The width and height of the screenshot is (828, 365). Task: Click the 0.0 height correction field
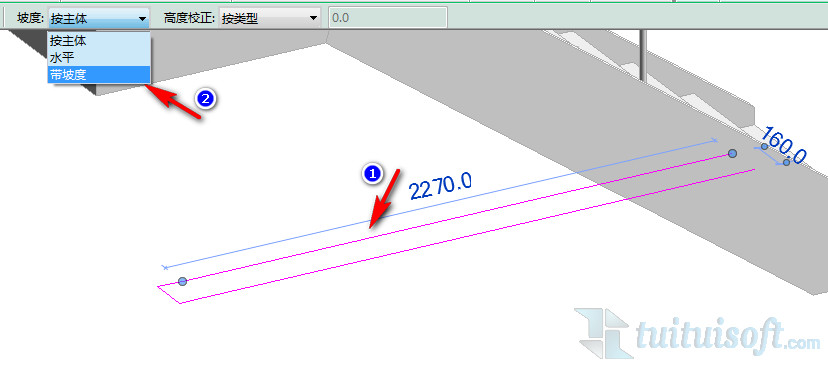388,18
